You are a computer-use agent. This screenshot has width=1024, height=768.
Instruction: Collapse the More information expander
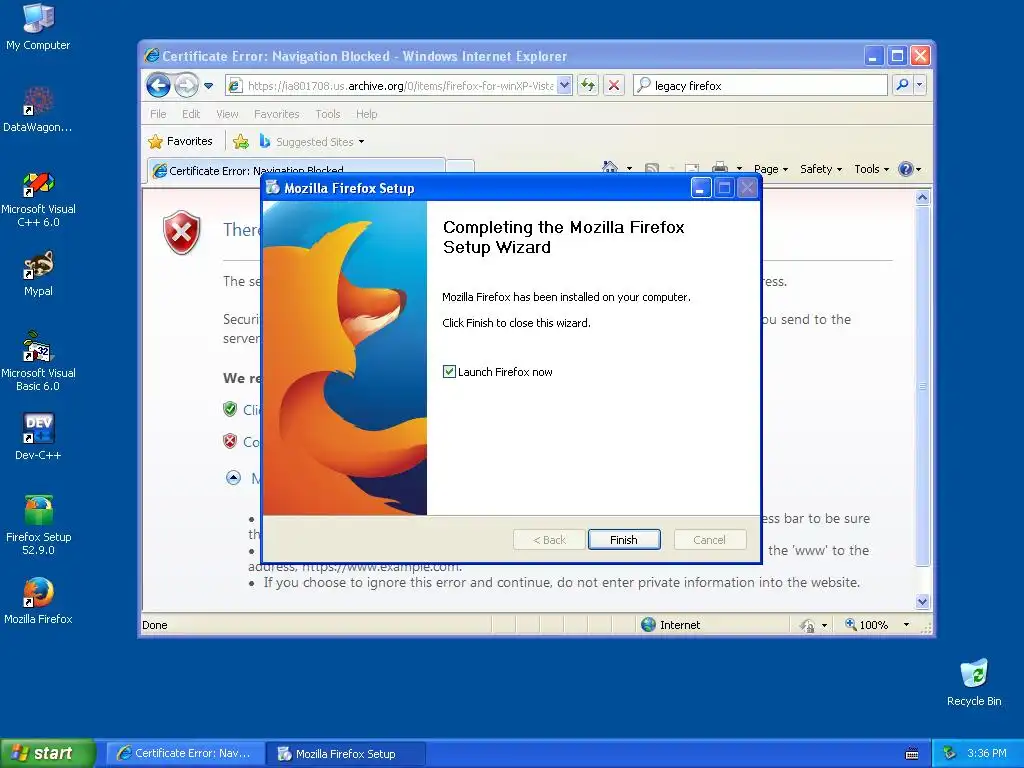233,478
